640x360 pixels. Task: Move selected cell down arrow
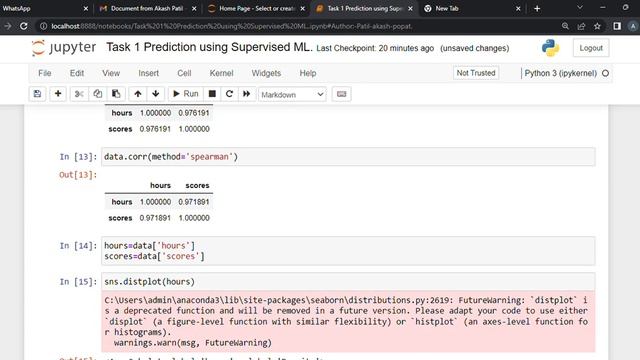coord(156,94)
